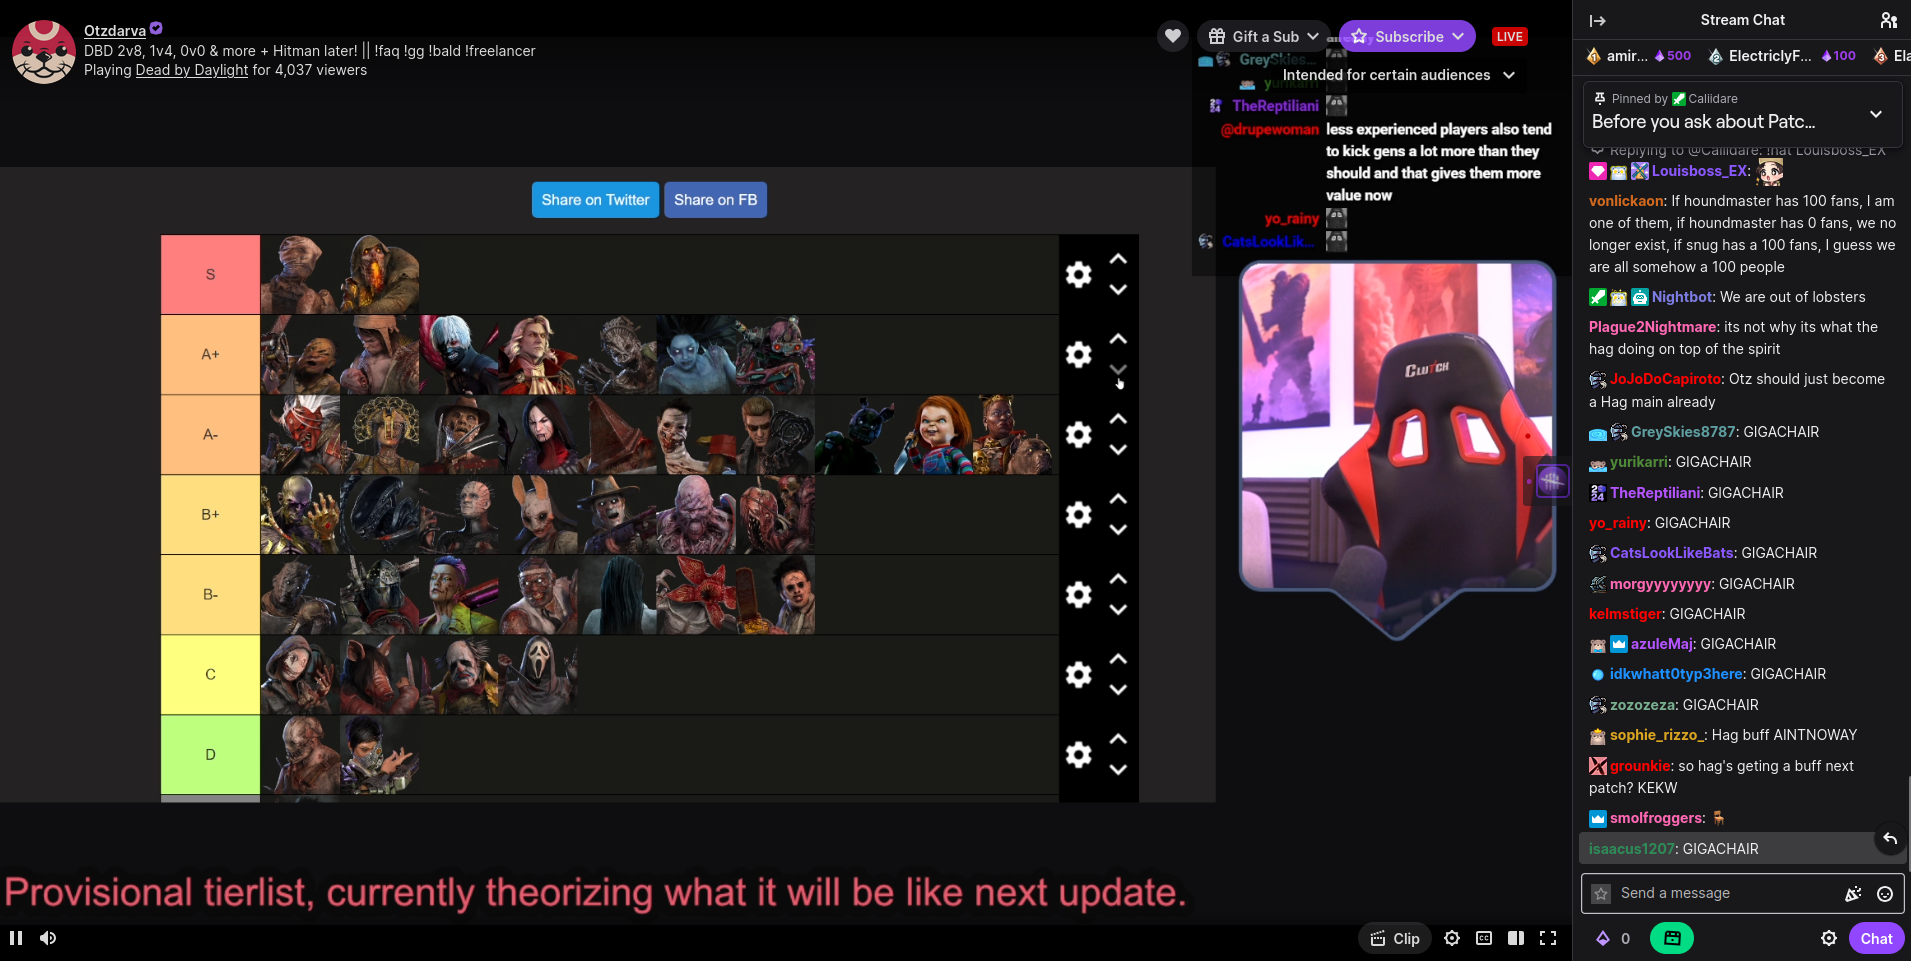Click the LIVE indicator badge
Image resolution: width=1911 pixels, height=961 pixels.
pos(1509,37)
